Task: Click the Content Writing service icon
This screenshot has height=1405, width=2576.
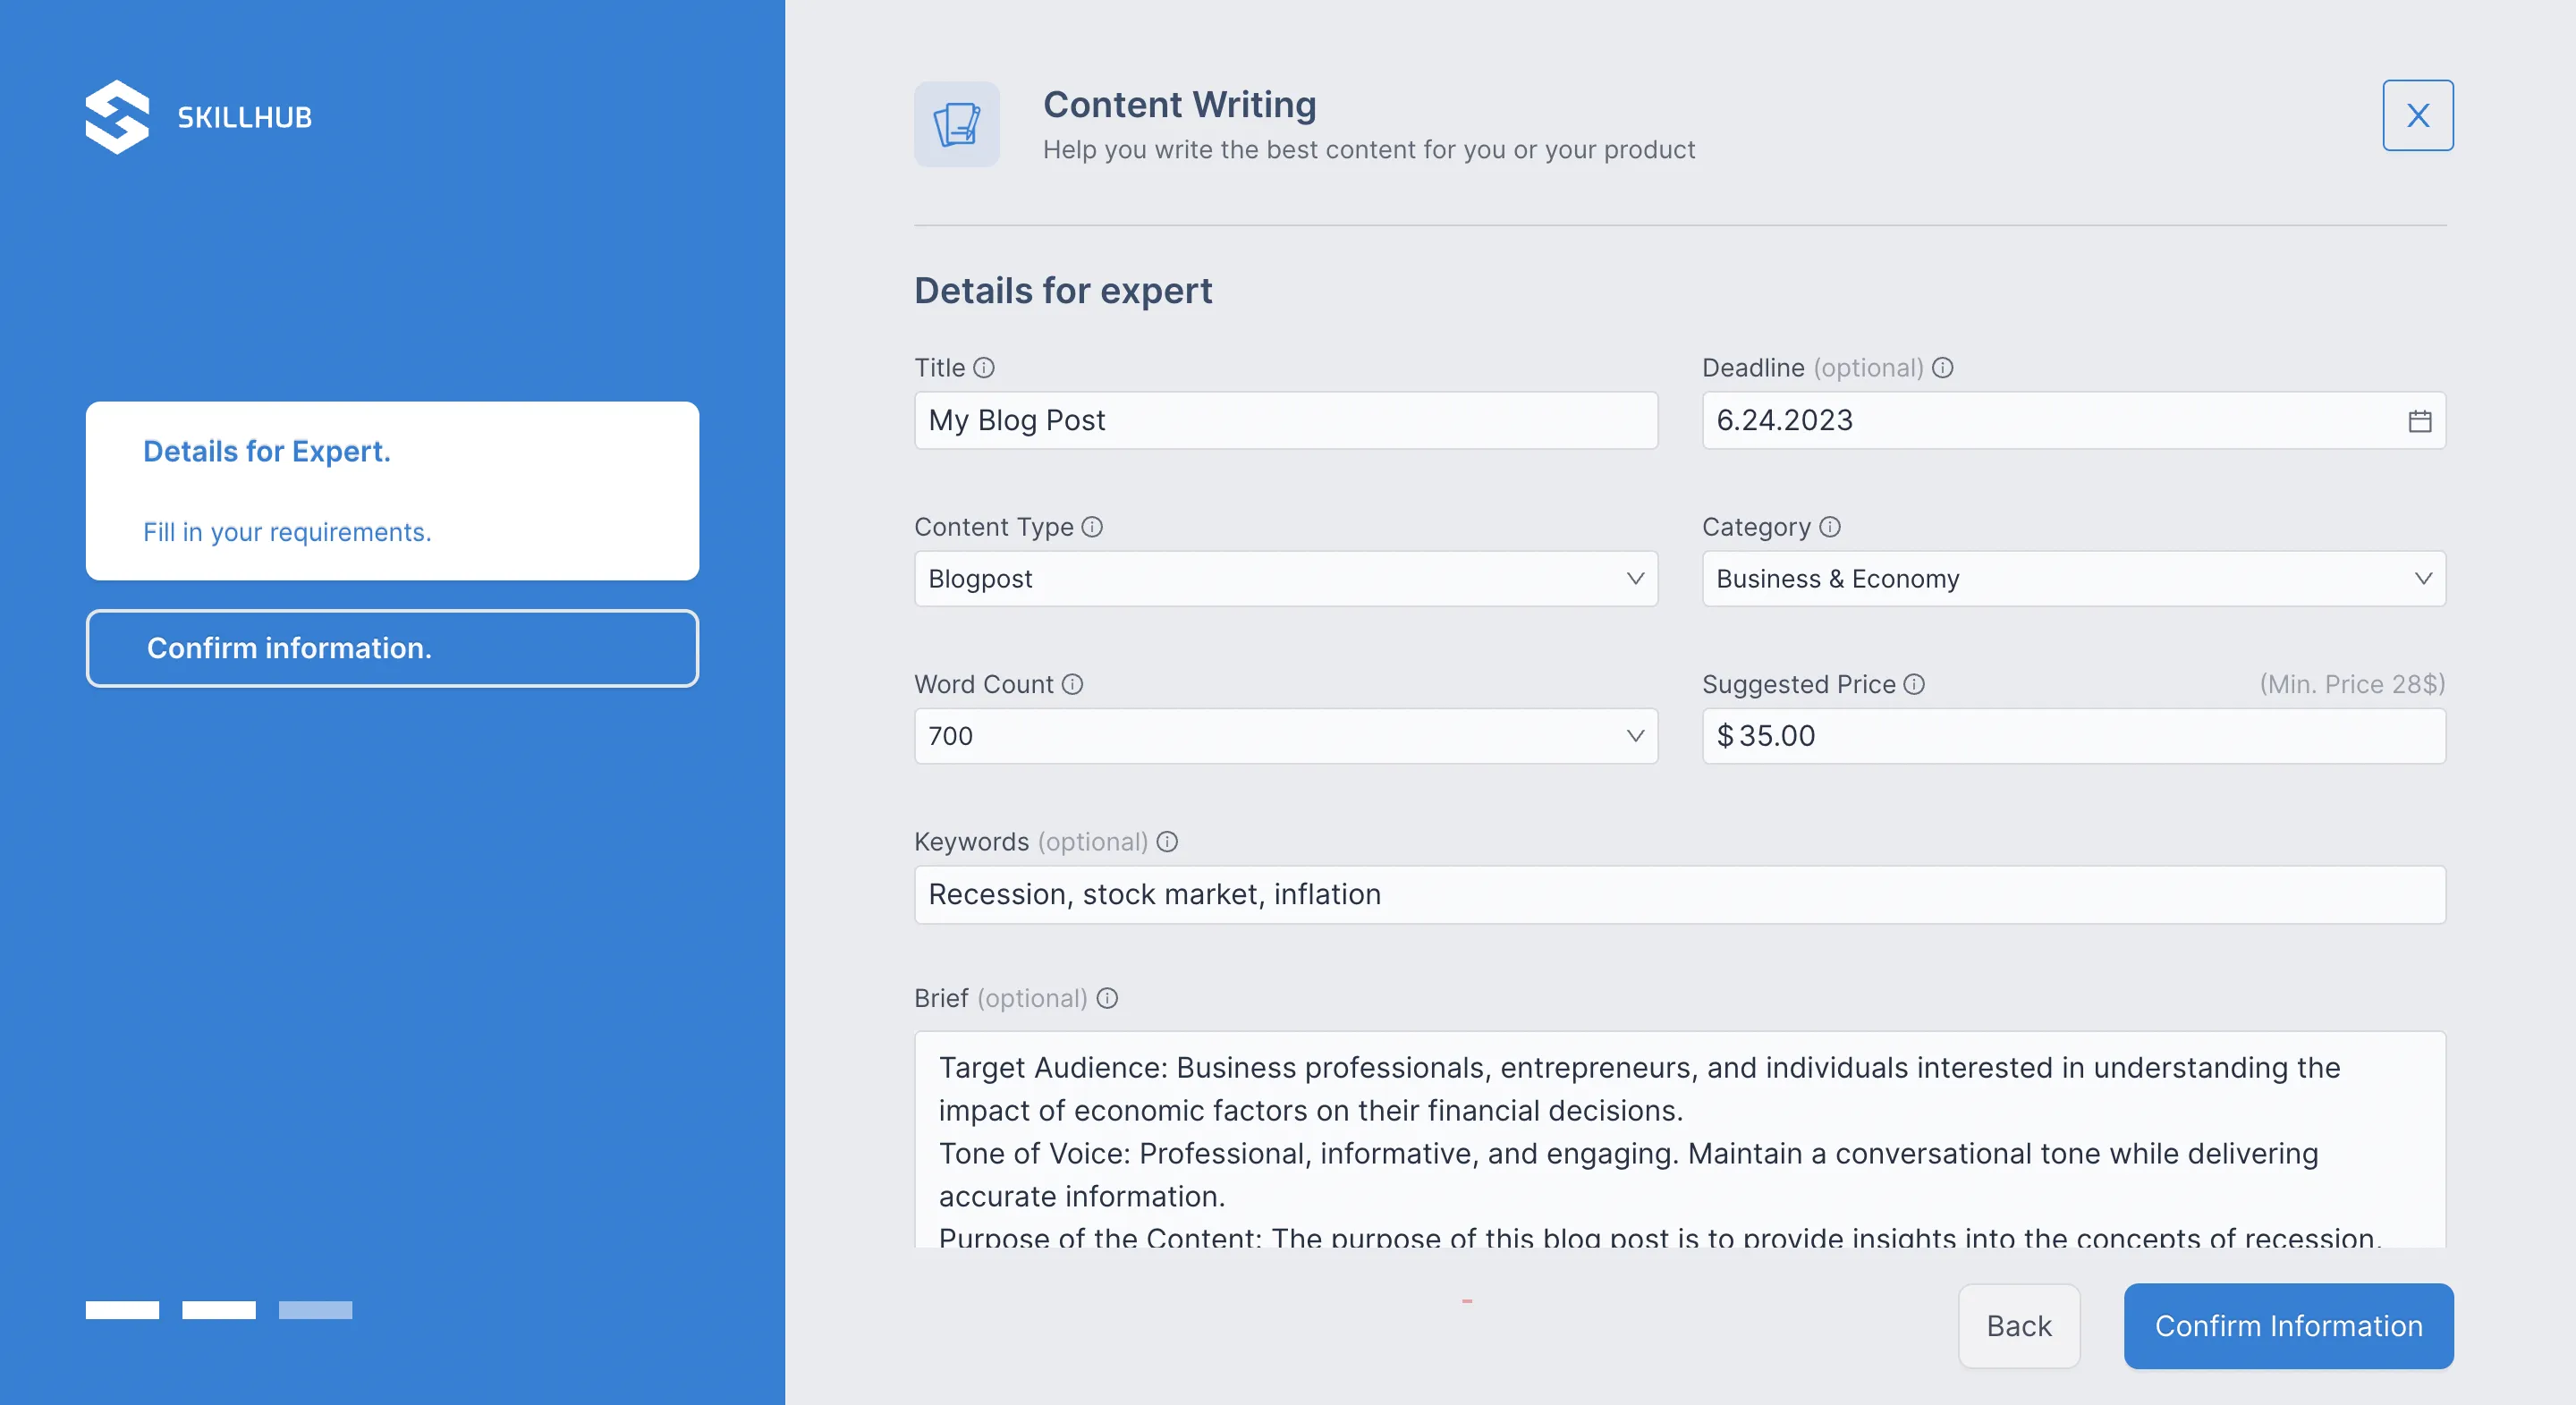Action: pos(956,123)
